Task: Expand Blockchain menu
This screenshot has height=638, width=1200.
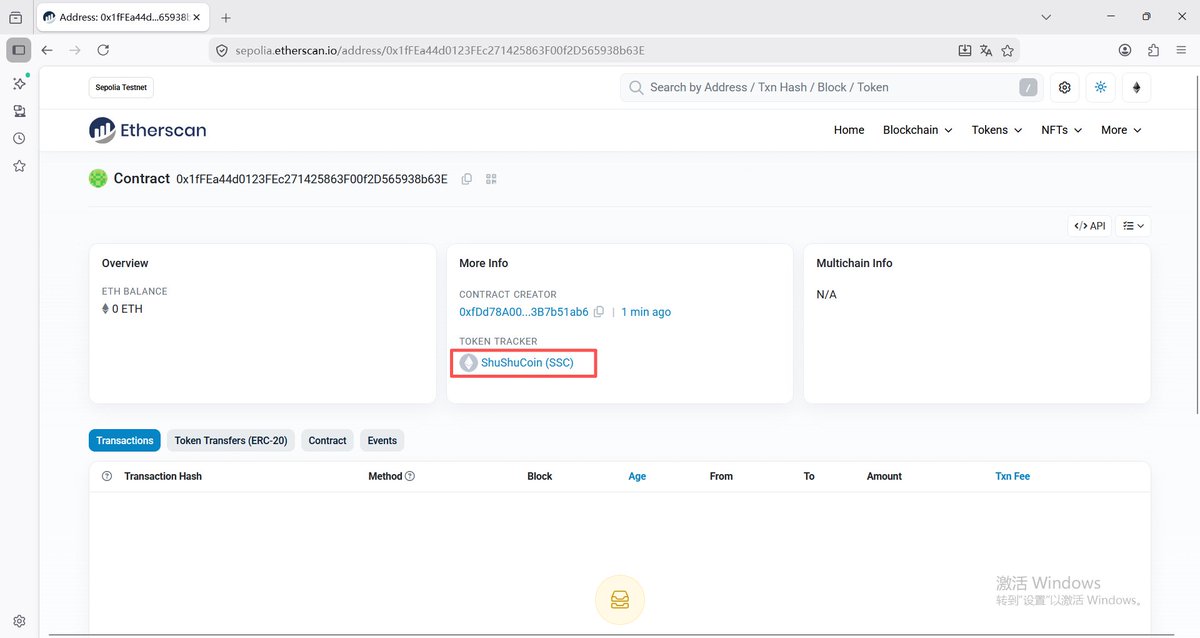Action: 917,130
